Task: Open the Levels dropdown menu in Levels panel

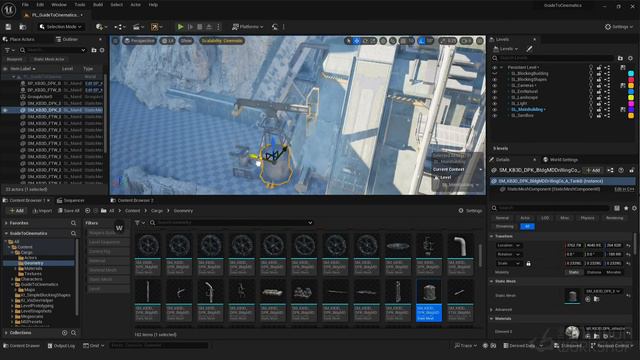Action: point(506,49)
